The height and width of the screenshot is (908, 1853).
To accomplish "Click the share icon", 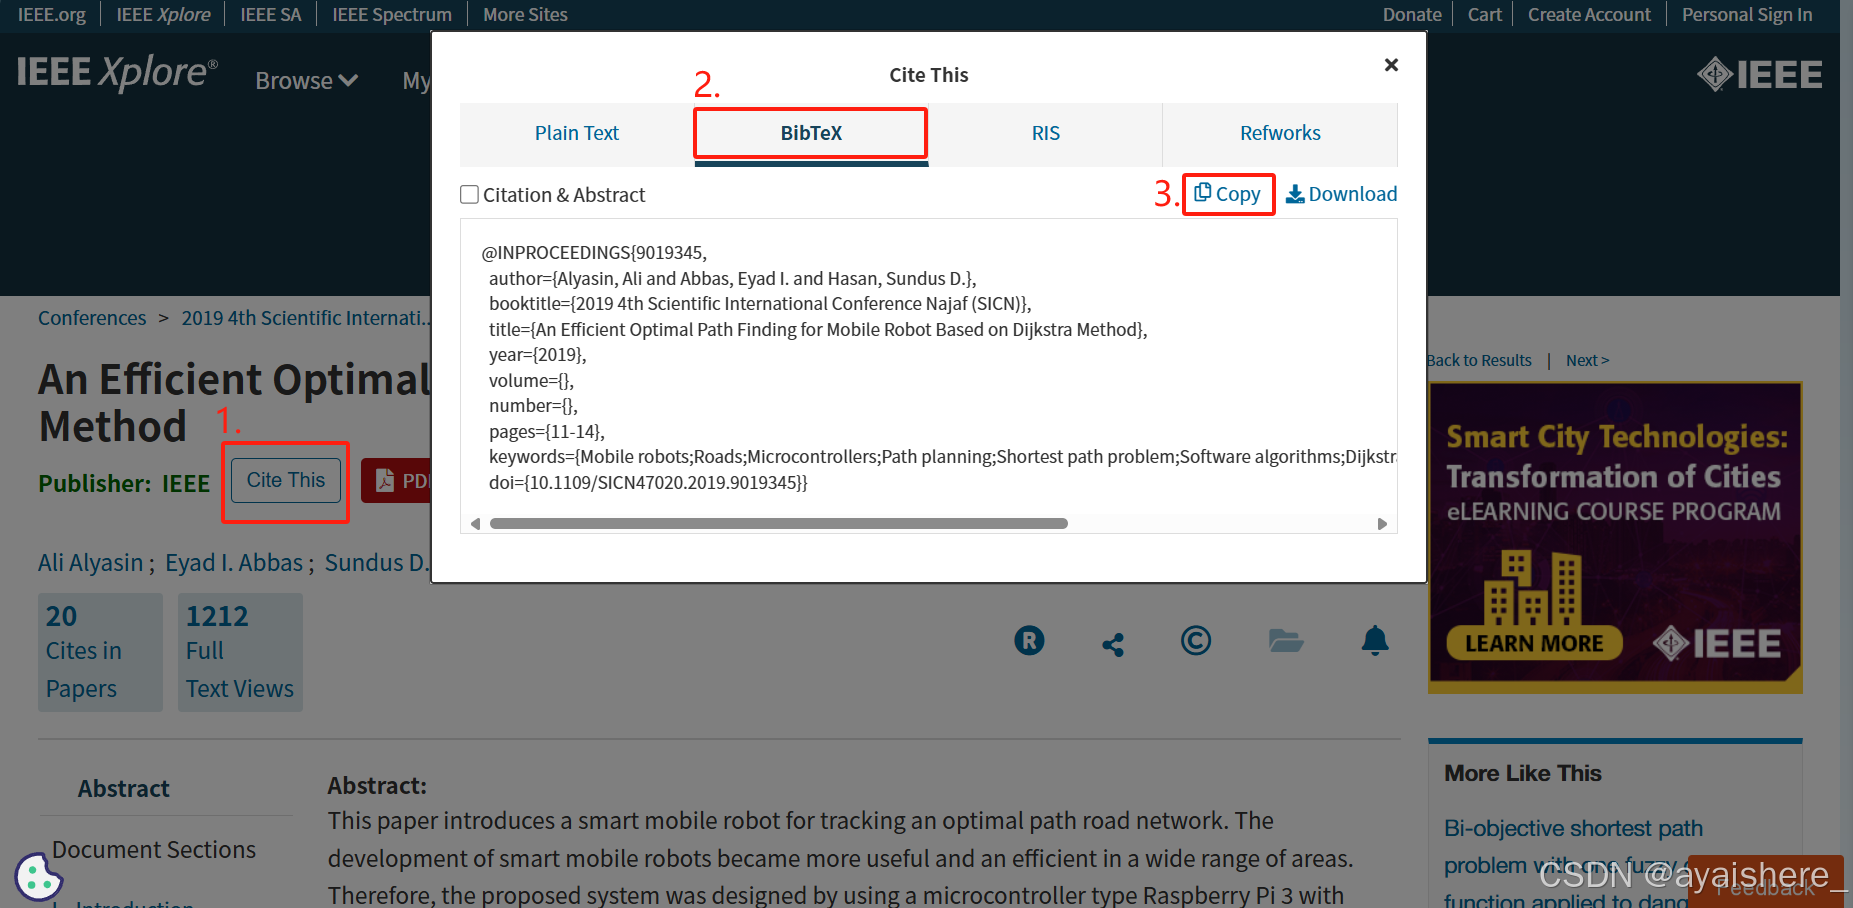I will pos(1113,645).
